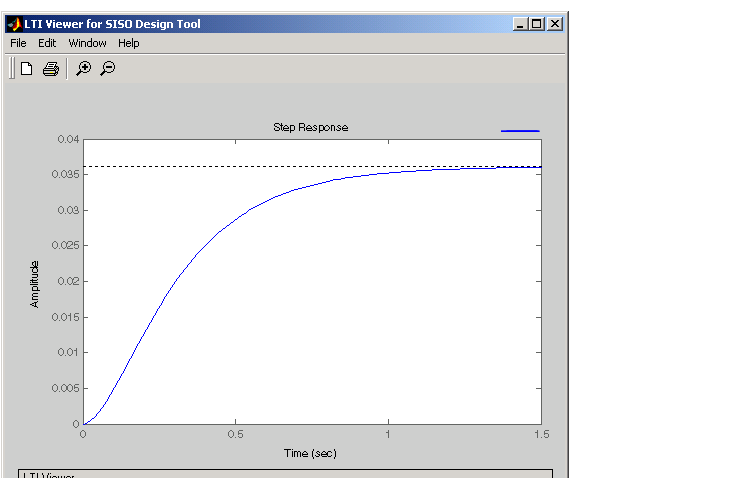Click the 0.035 y-axis tick label
750x478 pixels.
pyautogui.click(x=66, y=174)
